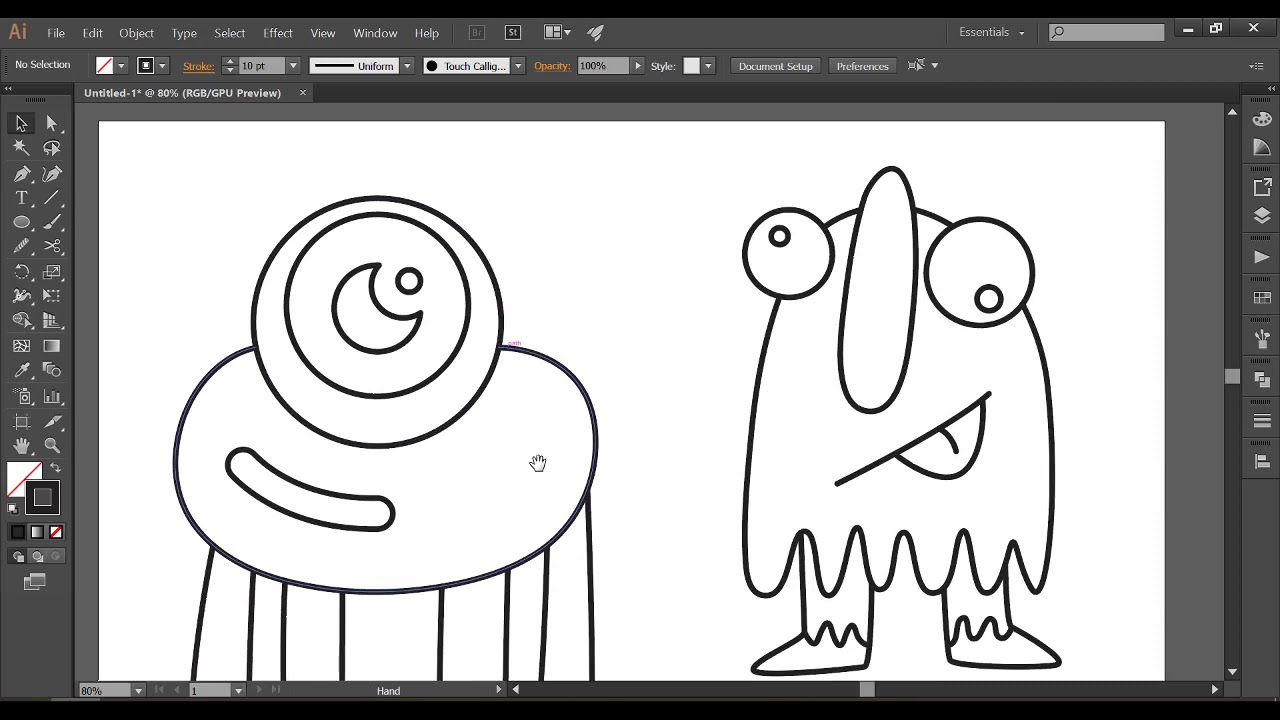Set paint mode to None
Viewport: 1280px width, 720px height.
[56, 532]
